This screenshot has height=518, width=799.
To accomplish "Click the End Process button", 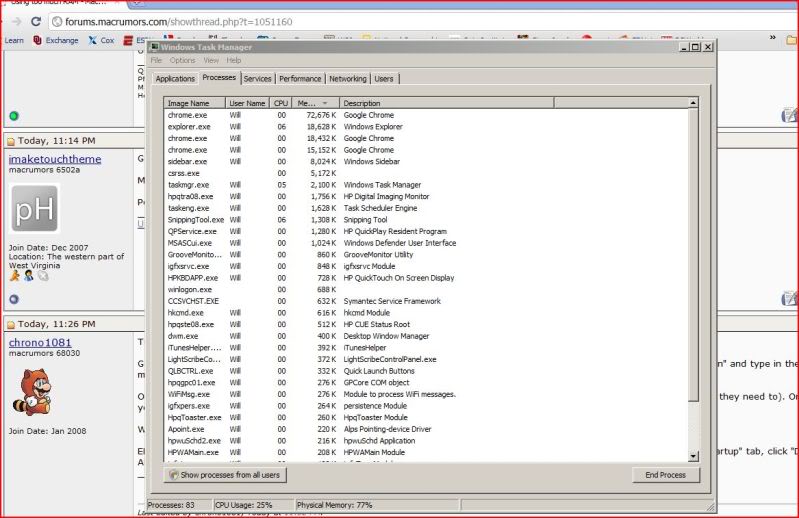I will [x=665, y=475].
